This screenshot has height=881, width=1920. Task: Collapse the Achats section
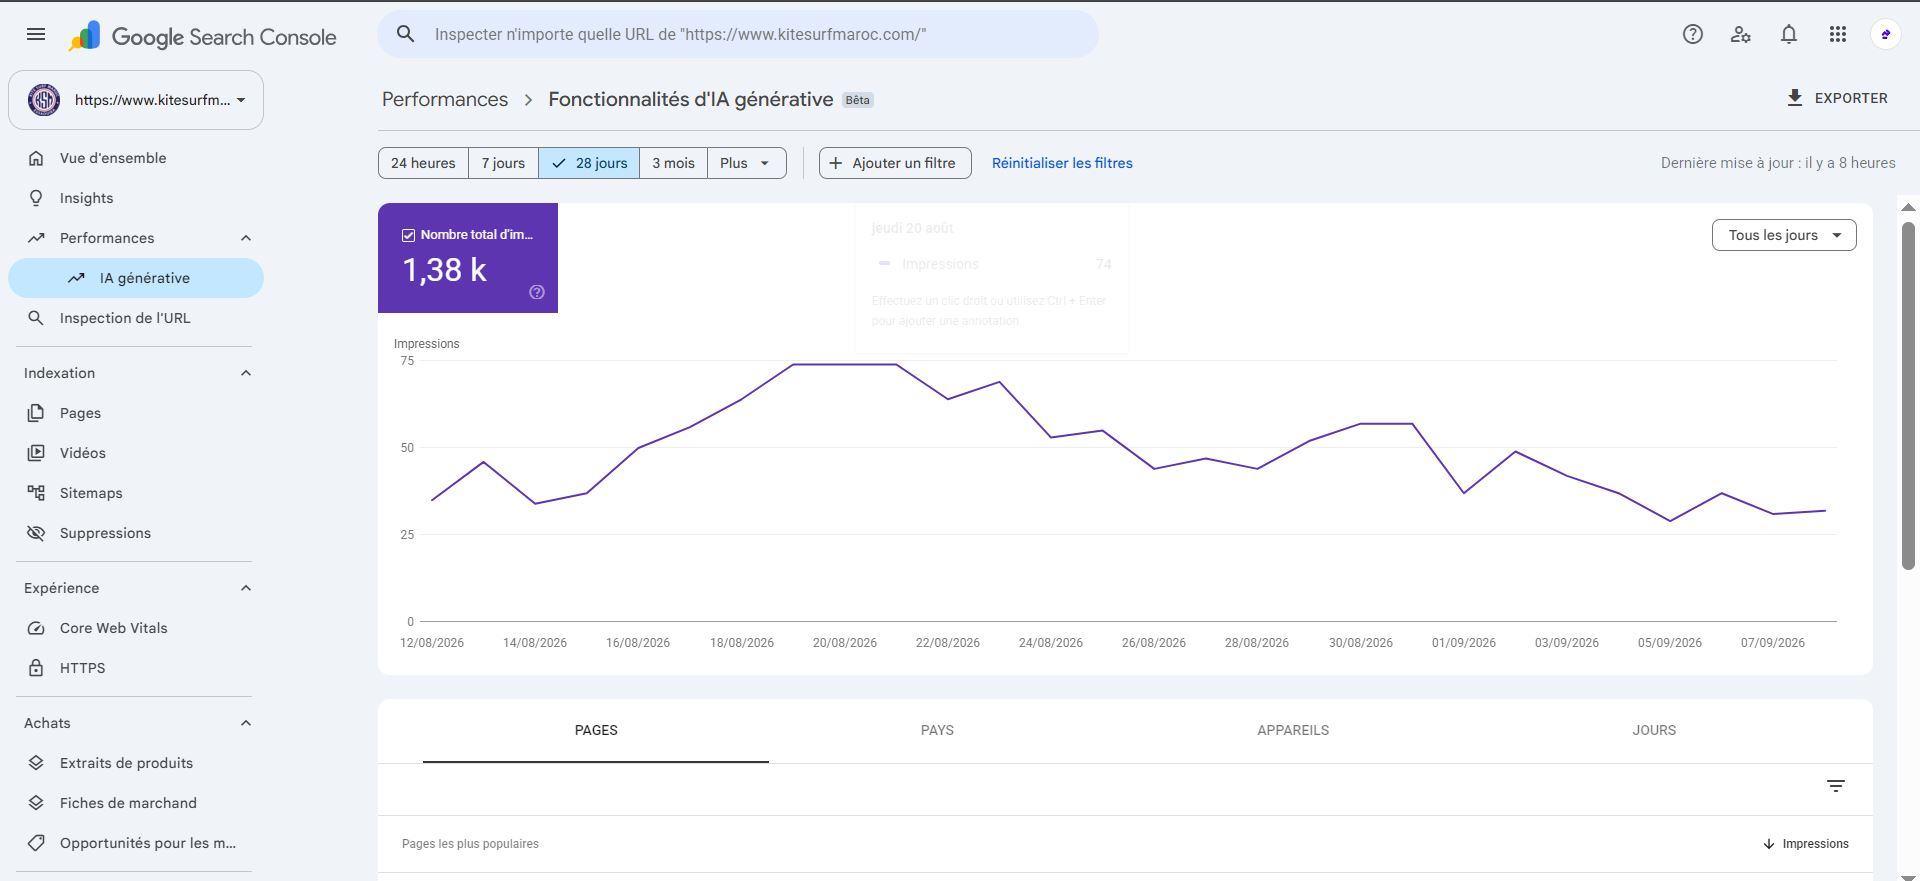[x=246, y=723]
